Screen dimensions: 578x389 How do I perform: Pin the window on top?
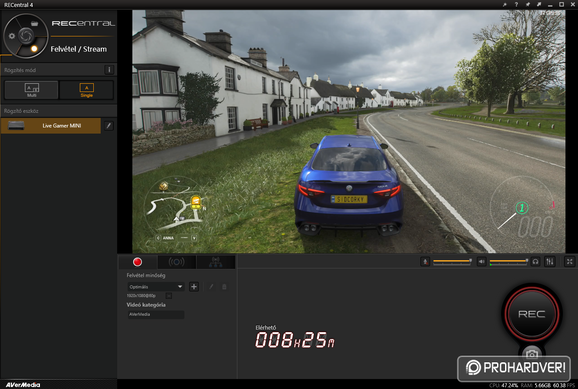coord(527,4)
